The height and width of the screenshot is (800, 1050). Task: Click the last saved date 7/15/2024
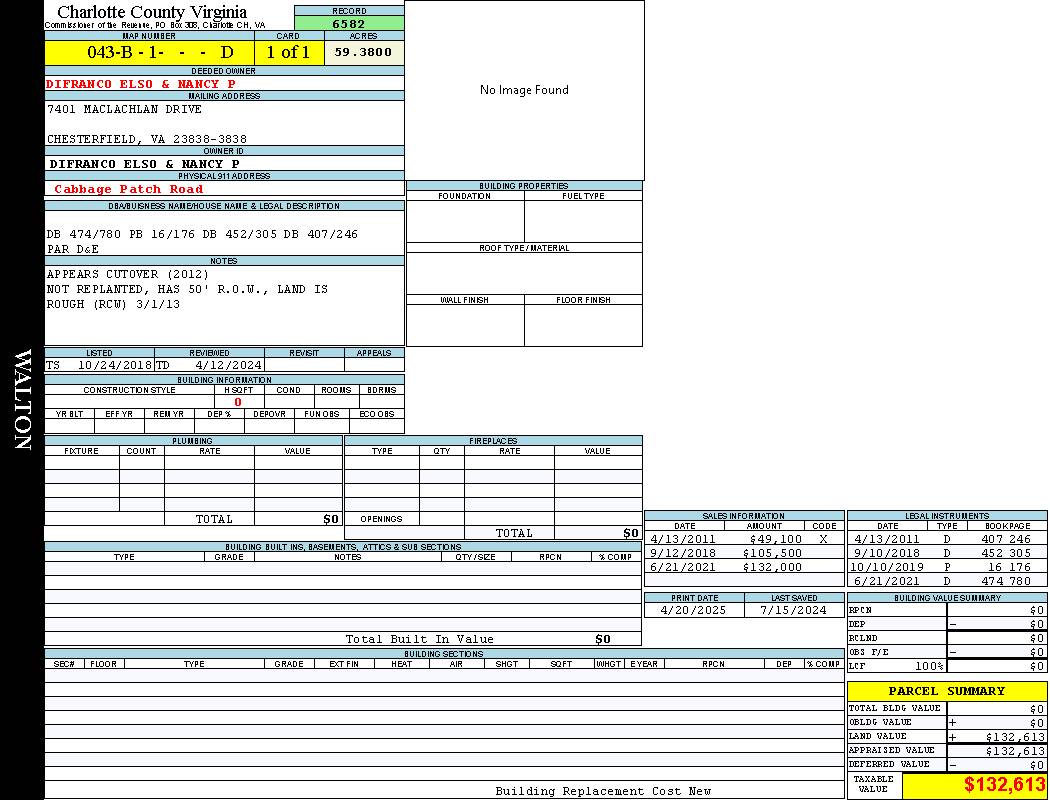tap(793, 610)
